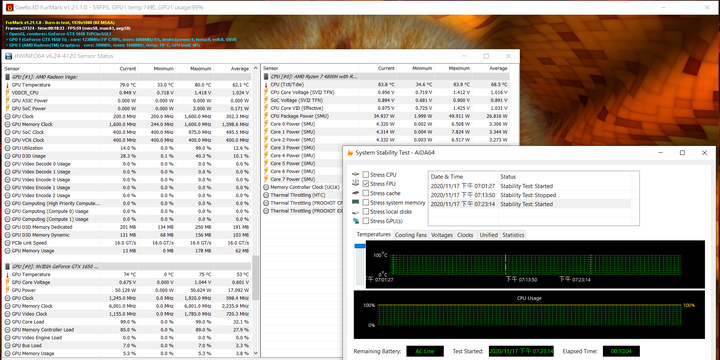Click the CPU Package Power current value 34.937 W
This screenshot has height=360, width=720.
click(384, 116)
